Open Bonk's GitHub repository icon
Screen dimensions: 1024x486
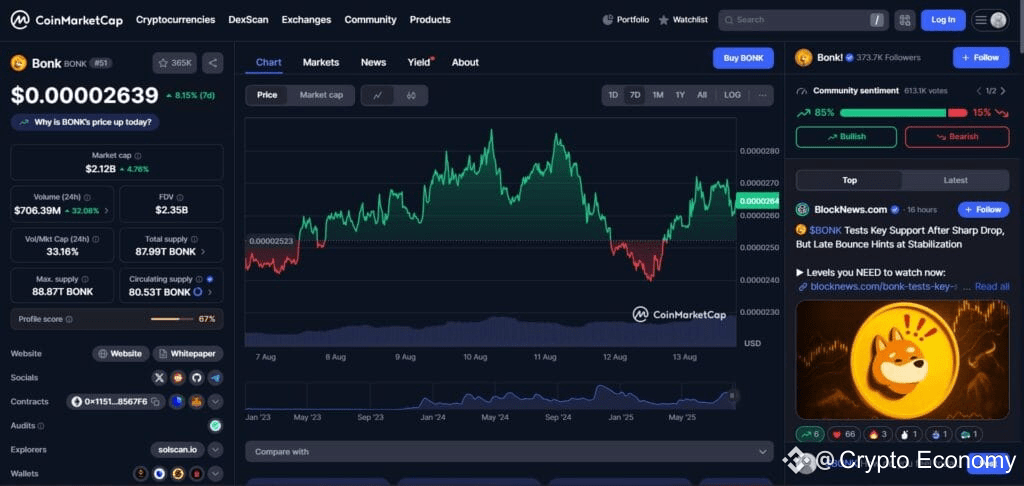pyautogui.click(x=196, y=378)
